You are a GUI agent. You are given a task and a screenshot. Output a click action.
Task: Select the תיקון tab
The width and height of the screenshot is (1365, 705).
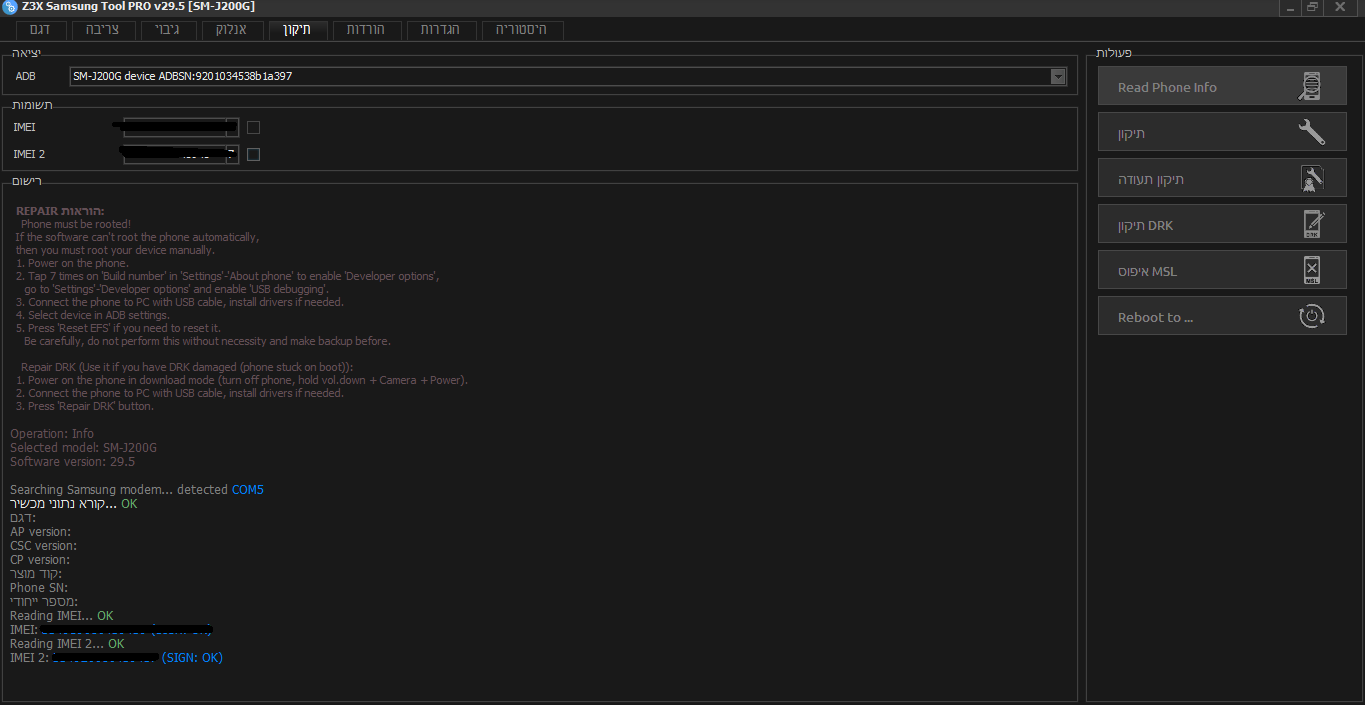pyautogui.click(x=297, y=30)
